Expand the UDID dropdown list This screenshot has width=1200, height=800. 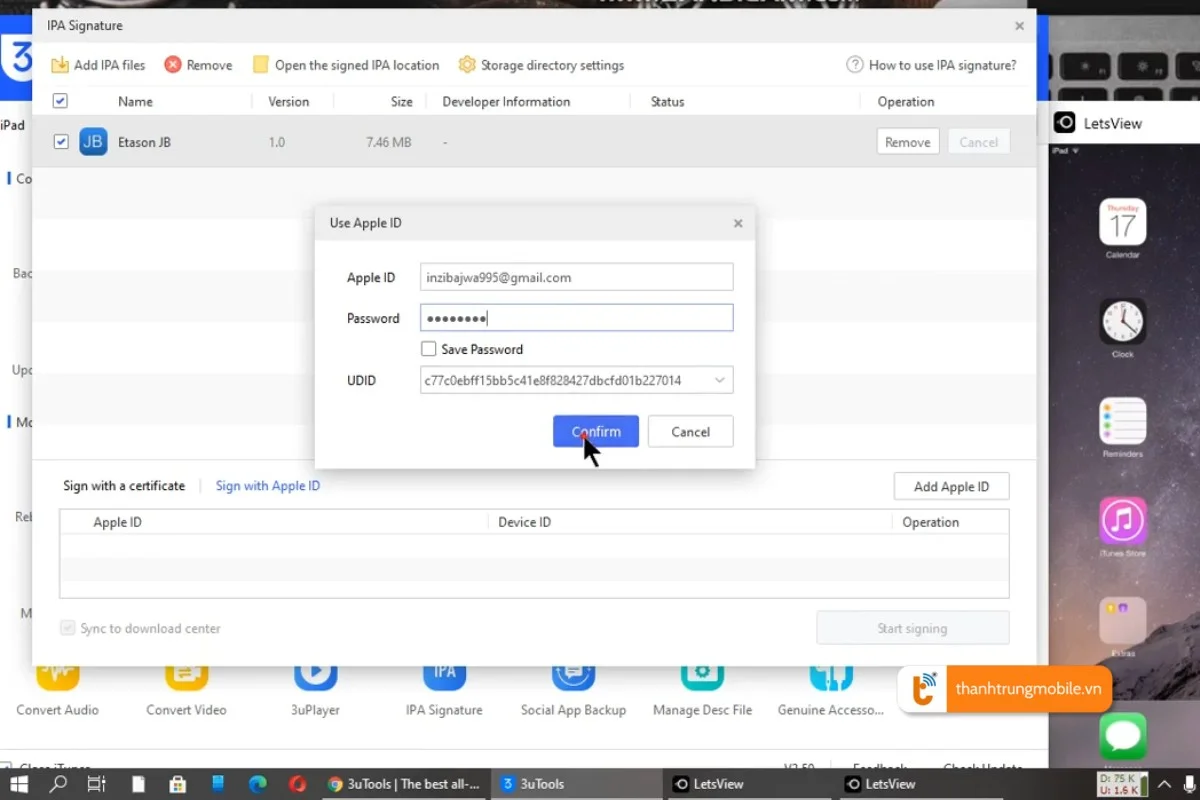(x=720, y=380)
